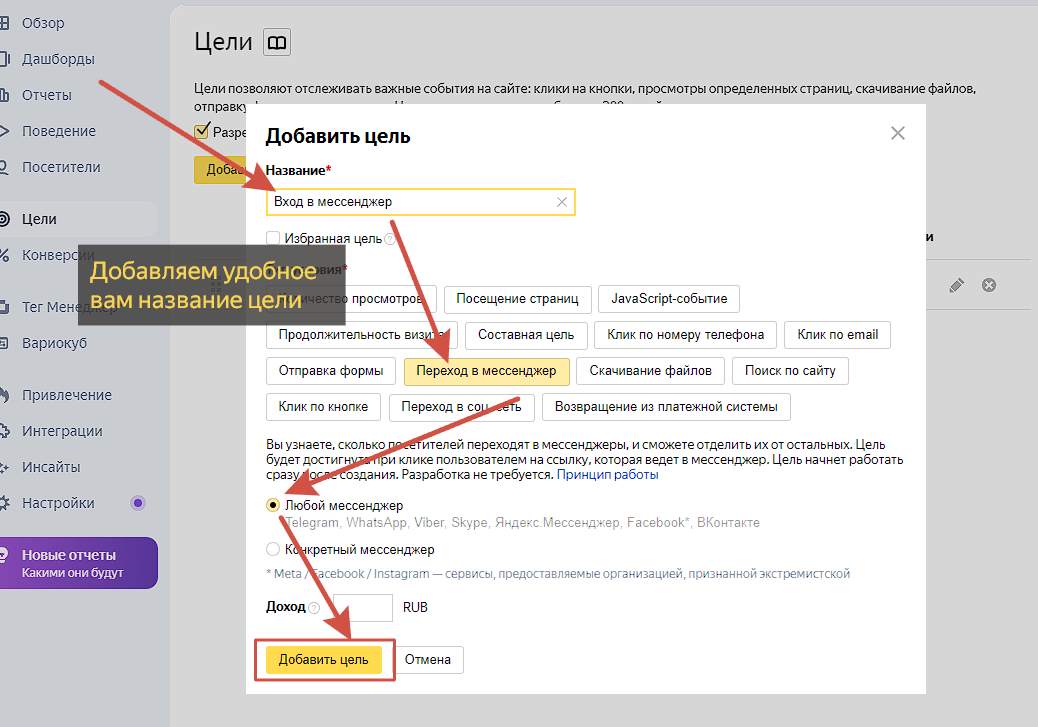Delete goal with cross circle icon
Viewport: 1038px width, 727px height.
click(989, 285)
